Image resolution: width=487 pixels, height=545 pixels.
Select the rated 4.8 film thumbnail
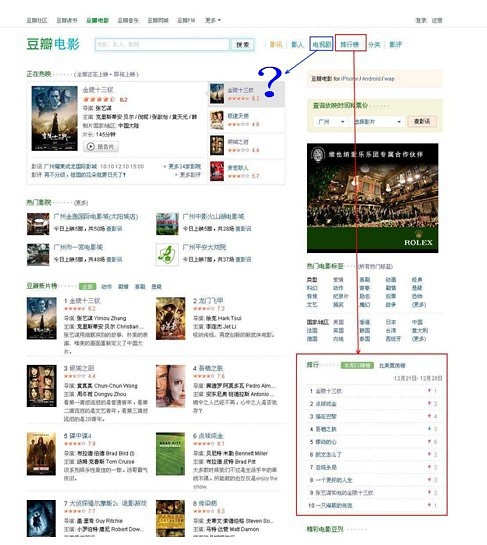pyautogui.click(x=217, y=120)
